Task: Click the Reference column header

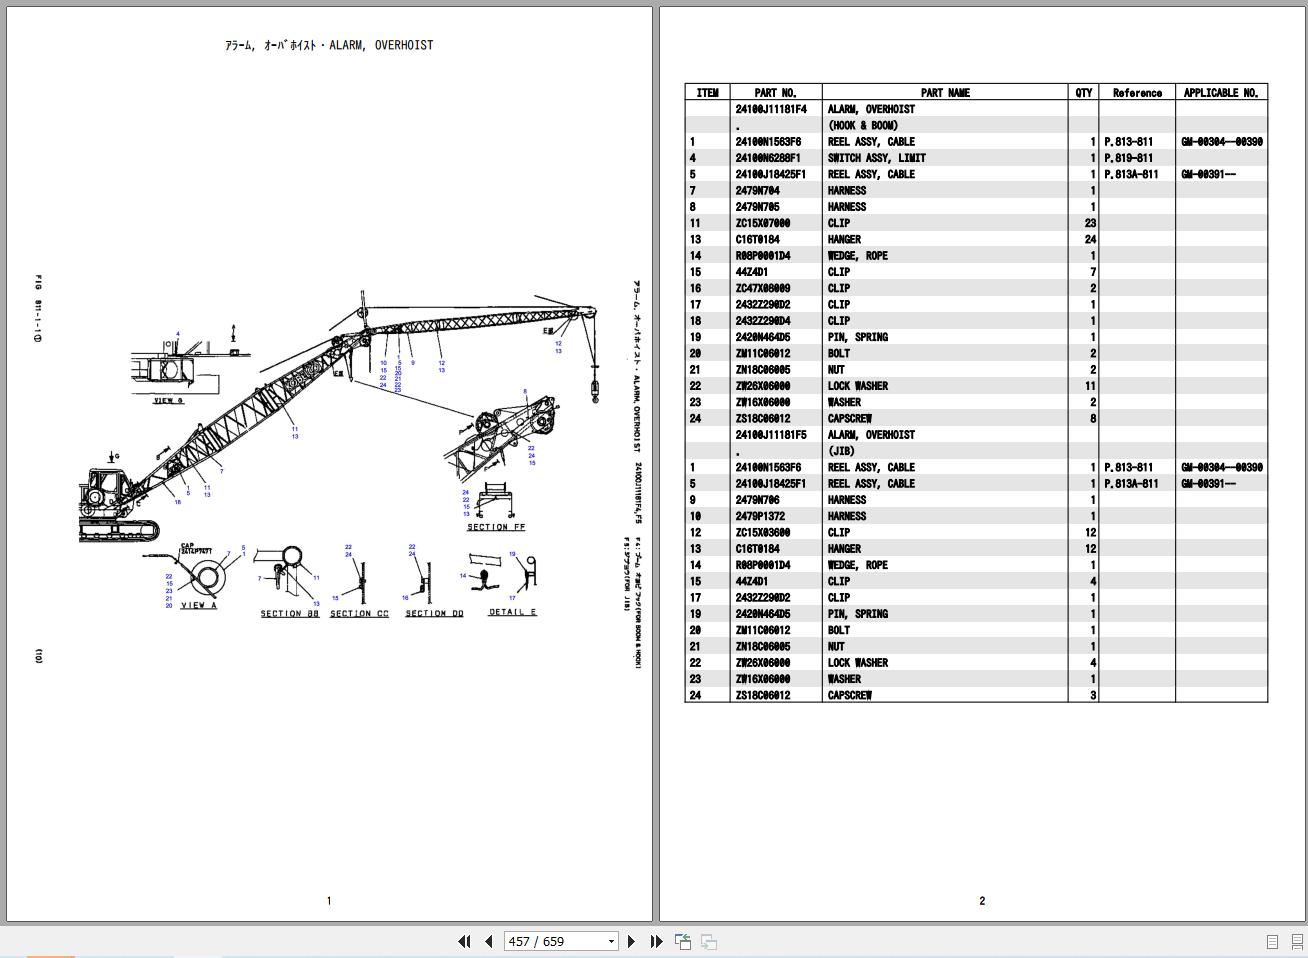Action: (1137, 92)
